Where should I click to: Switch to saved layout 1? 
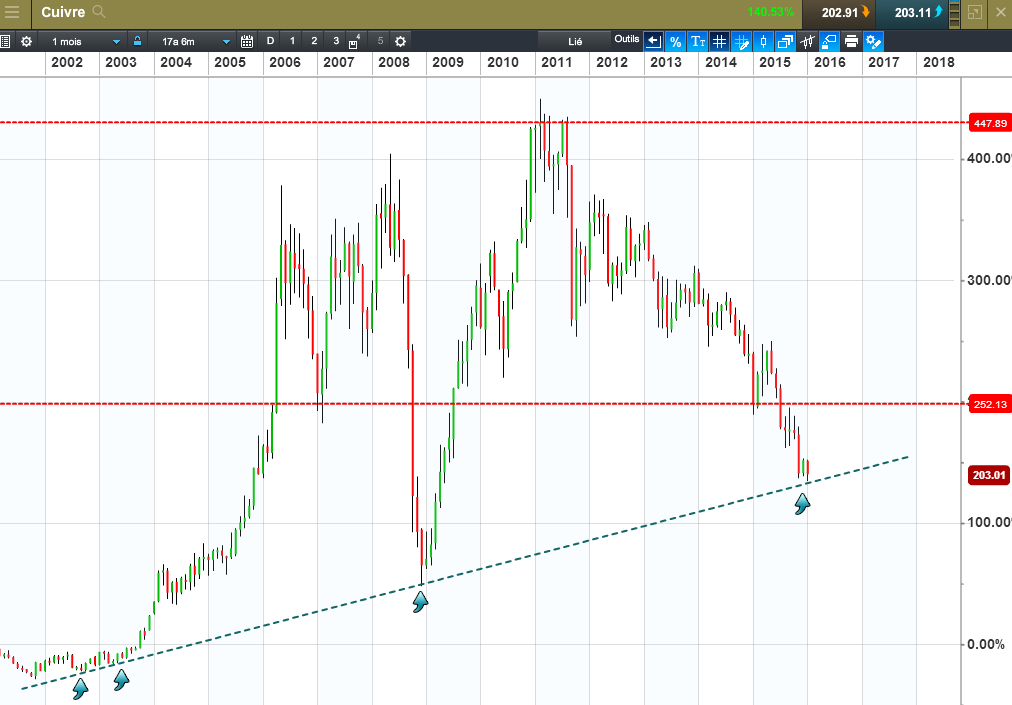292,41
